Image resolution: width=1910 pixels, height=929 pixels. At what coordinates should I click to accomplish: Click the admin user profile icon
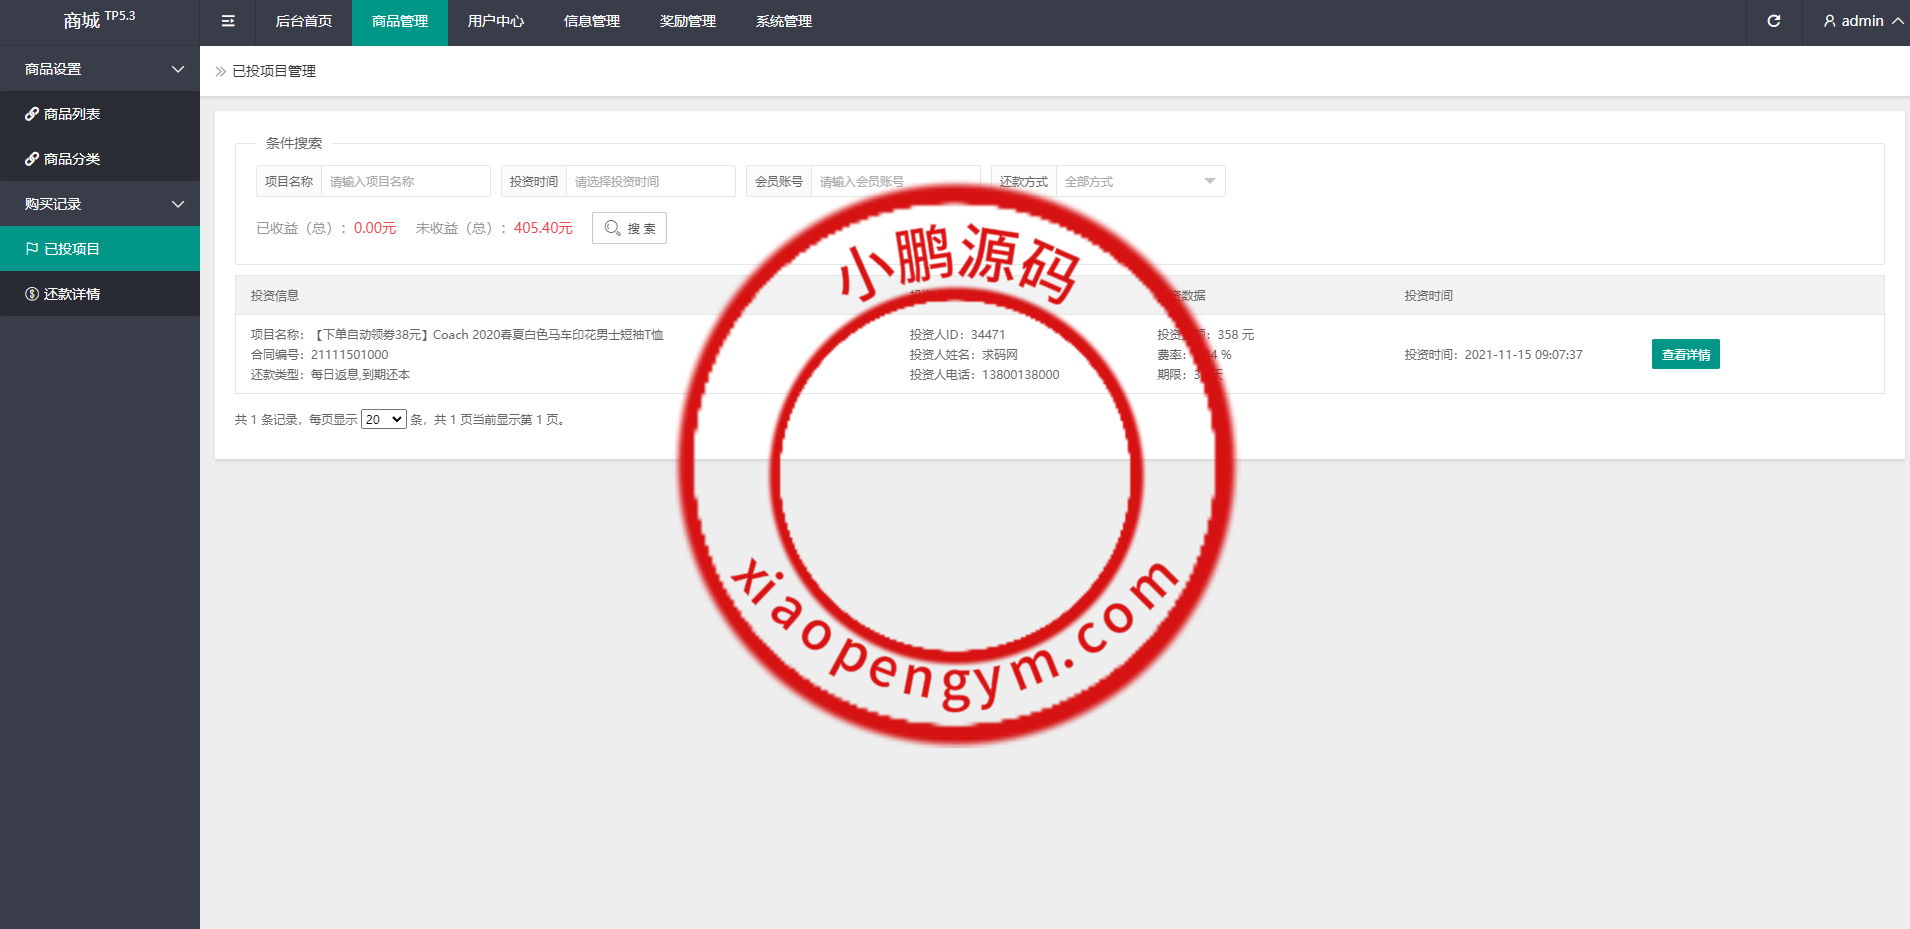pyautogui.click(x=1829, y=21)
